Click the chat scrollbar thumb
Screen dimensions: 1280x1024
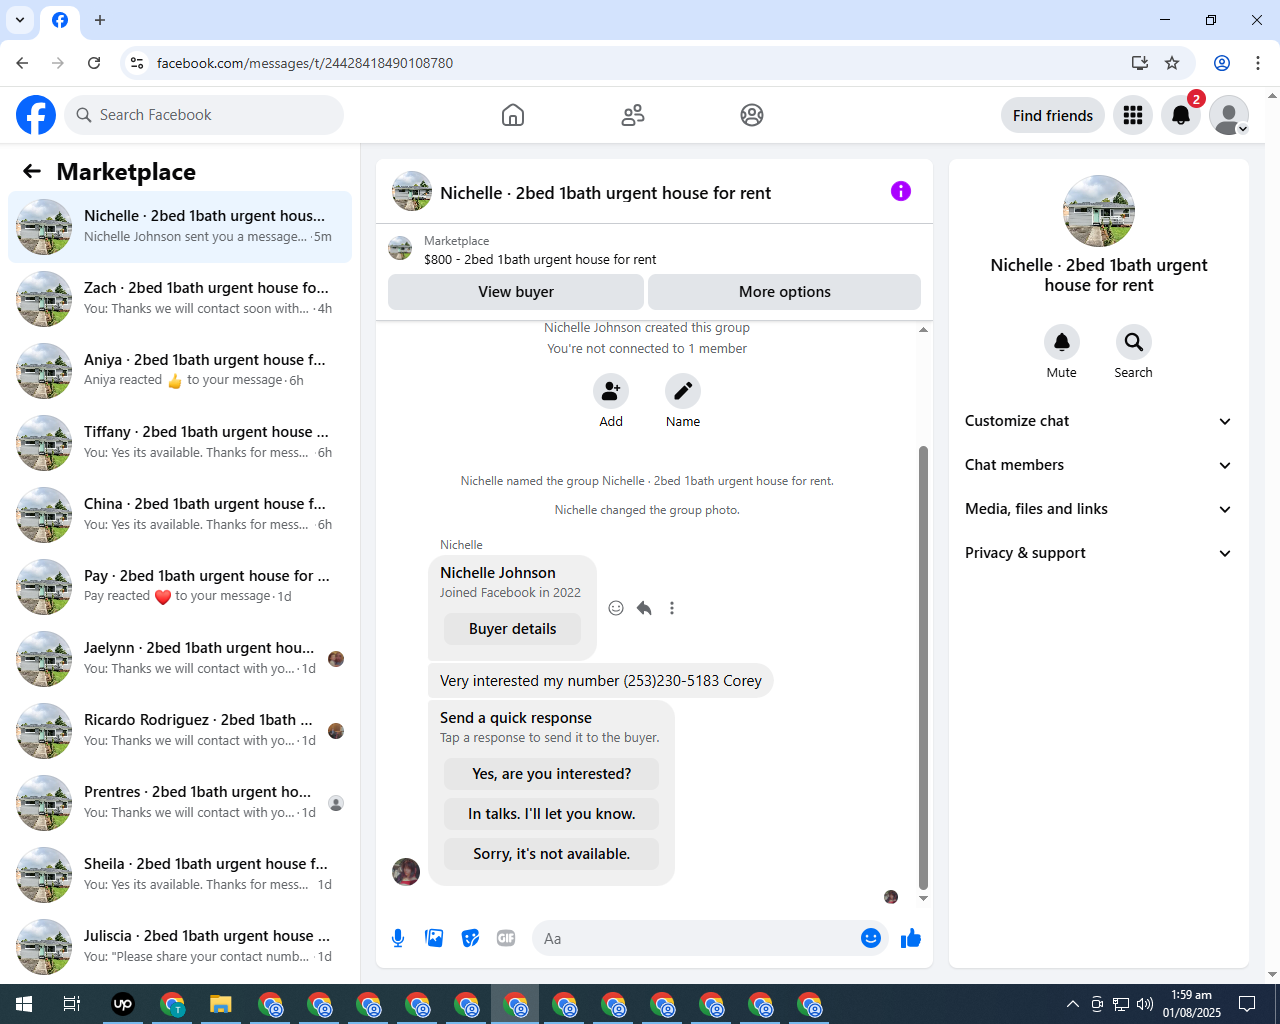pos(923,667)
